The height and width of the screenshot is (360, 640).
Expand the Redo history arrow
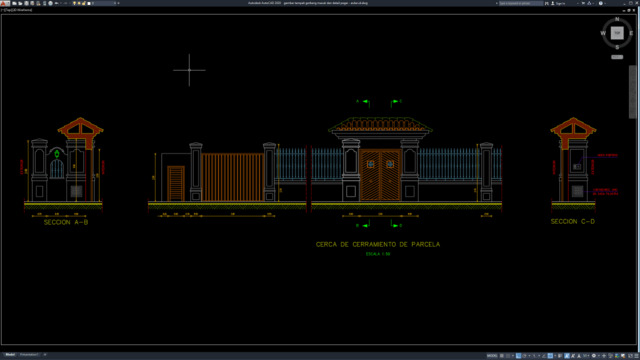(69, 3)
